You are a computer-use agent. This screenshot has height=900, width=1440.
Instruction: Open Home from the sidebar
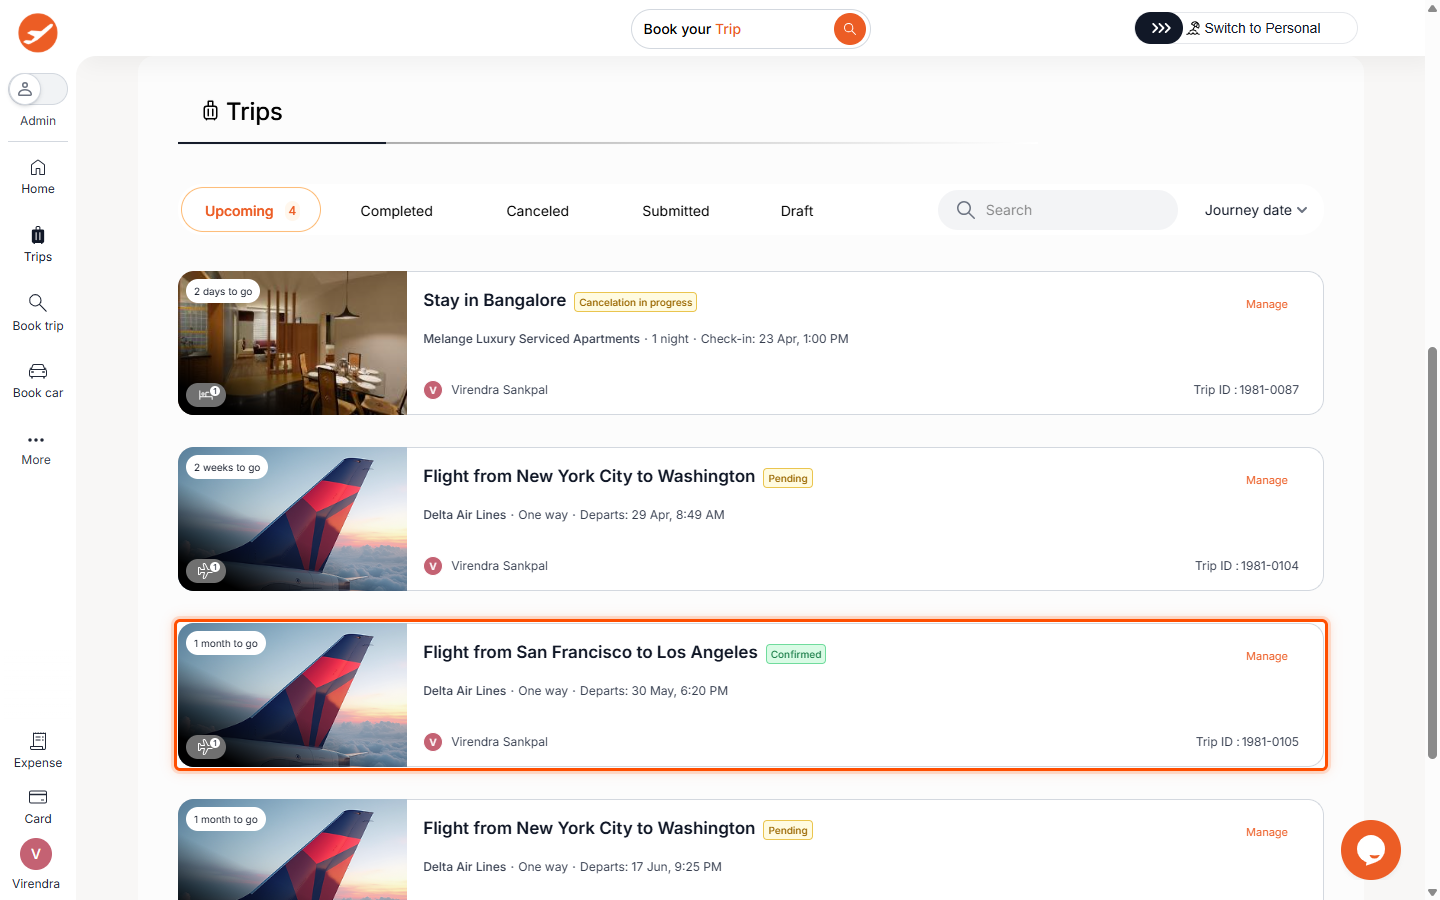click(38, 176)
